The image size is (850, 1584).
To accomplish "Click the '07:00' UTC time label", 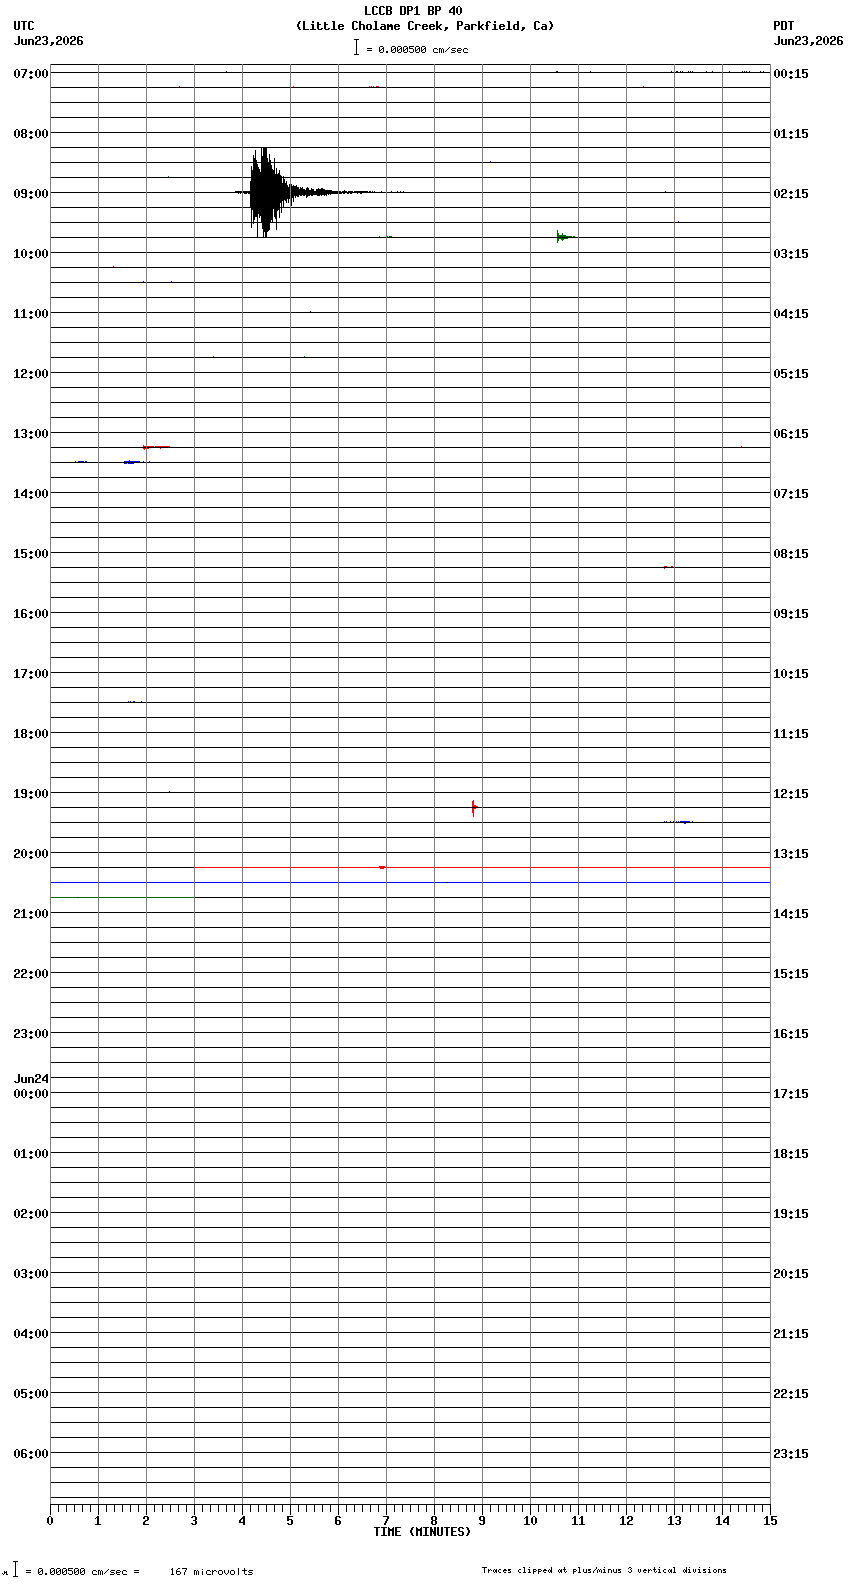I will [31, 74].
